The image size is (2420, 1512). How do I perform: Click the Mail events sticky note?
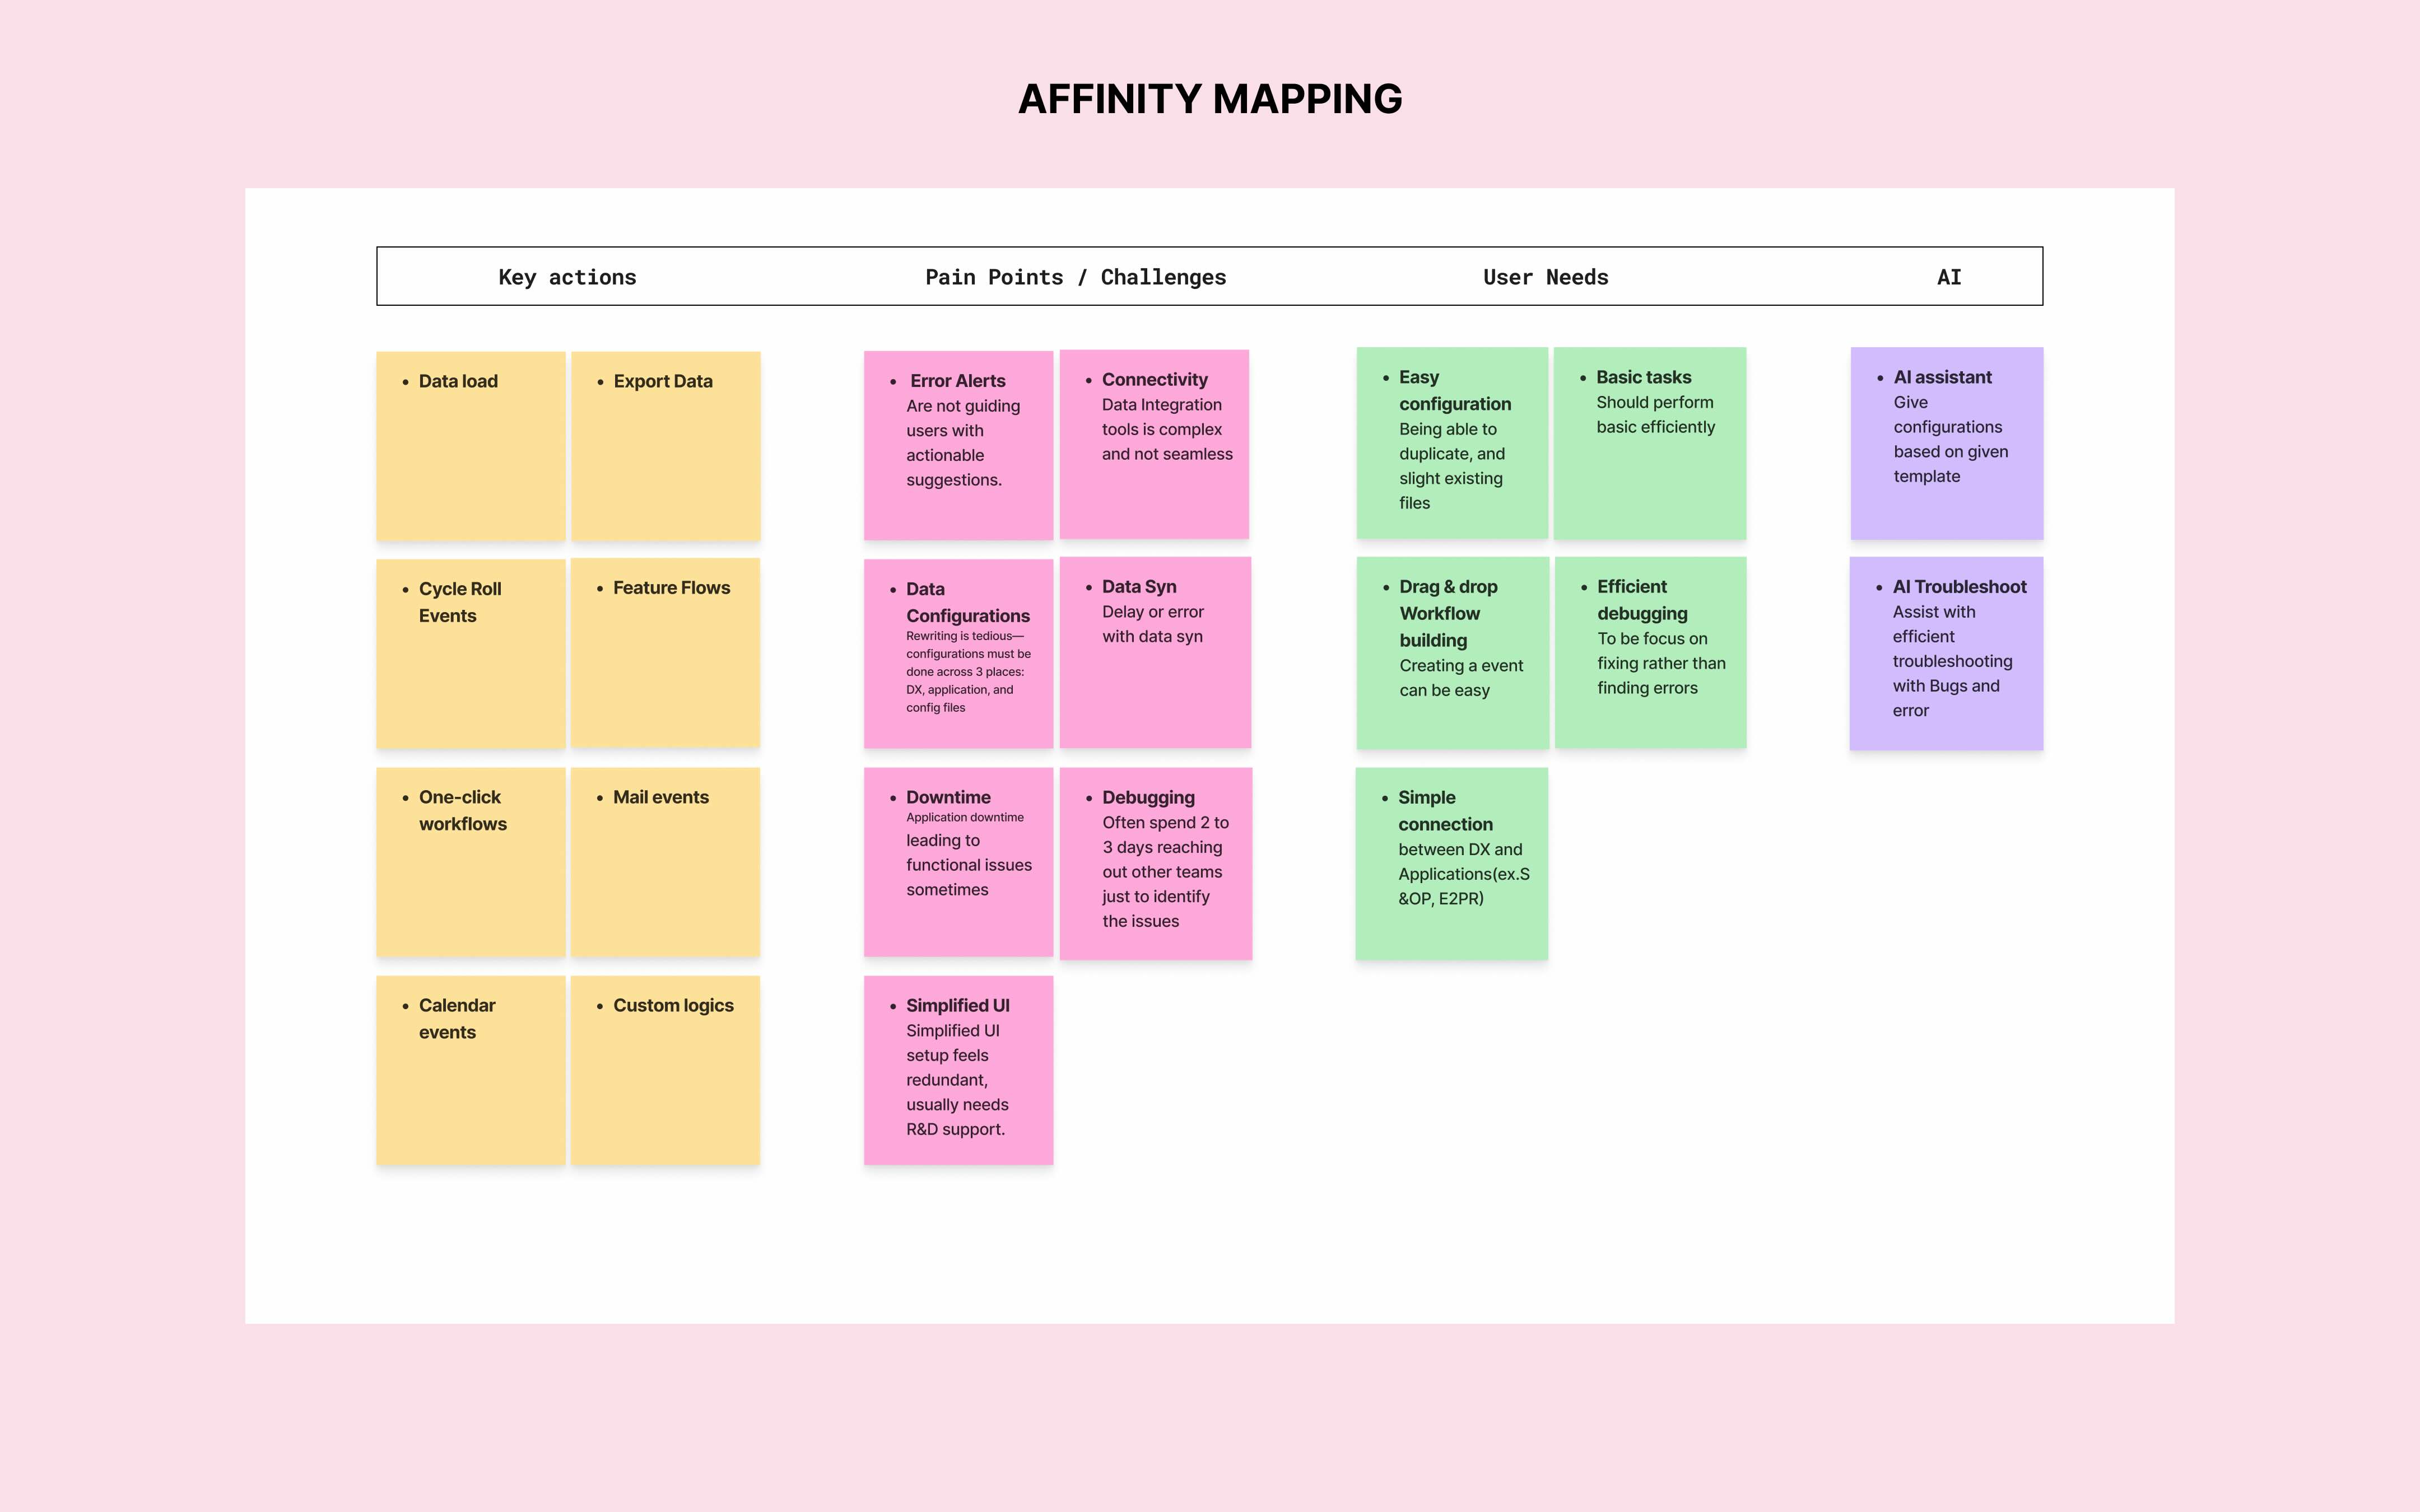point(665,862)
